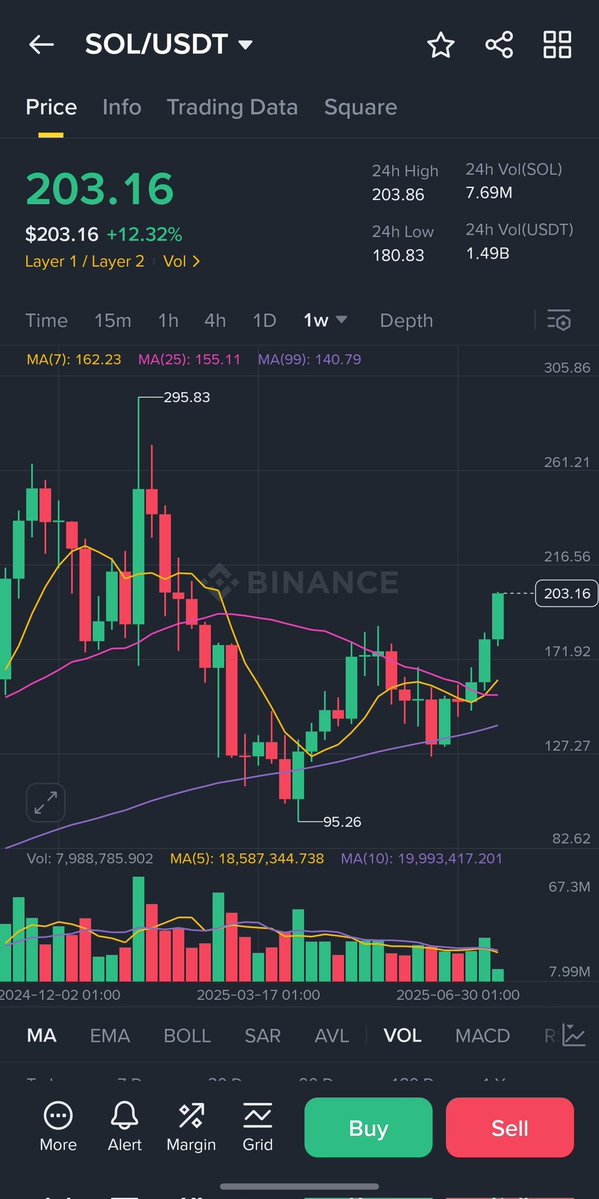Image resolution: width=599 pixels, height=1199 pixels.
Task: Tap the red Sell button
Action: [x=509, y=1127]
